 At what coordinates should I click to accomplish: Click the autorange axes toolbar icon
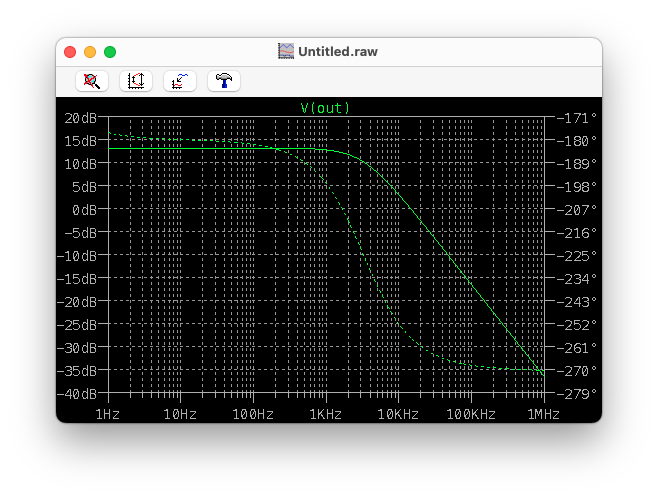[x=136, y=81]
